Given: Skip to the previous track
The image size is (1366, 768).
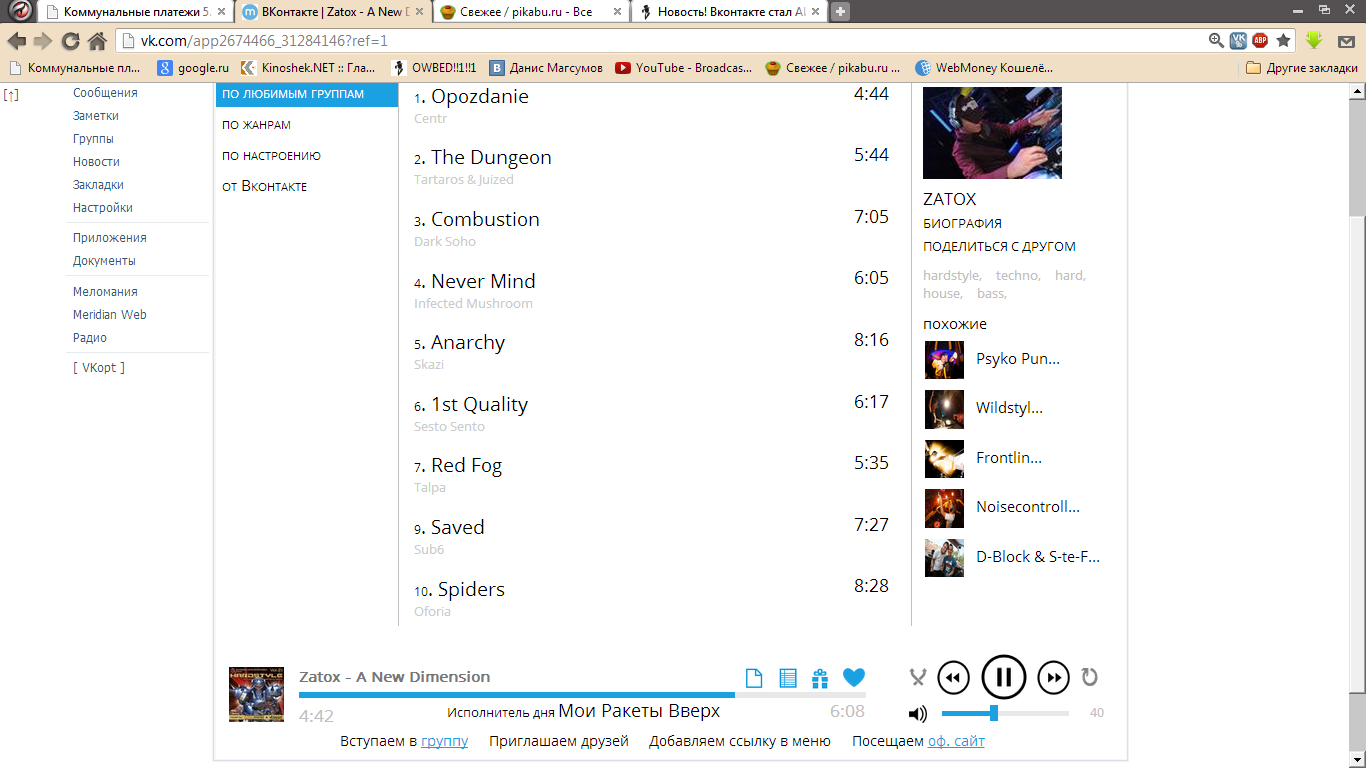Looking at the screenshot, I should [x=954, y=677].
